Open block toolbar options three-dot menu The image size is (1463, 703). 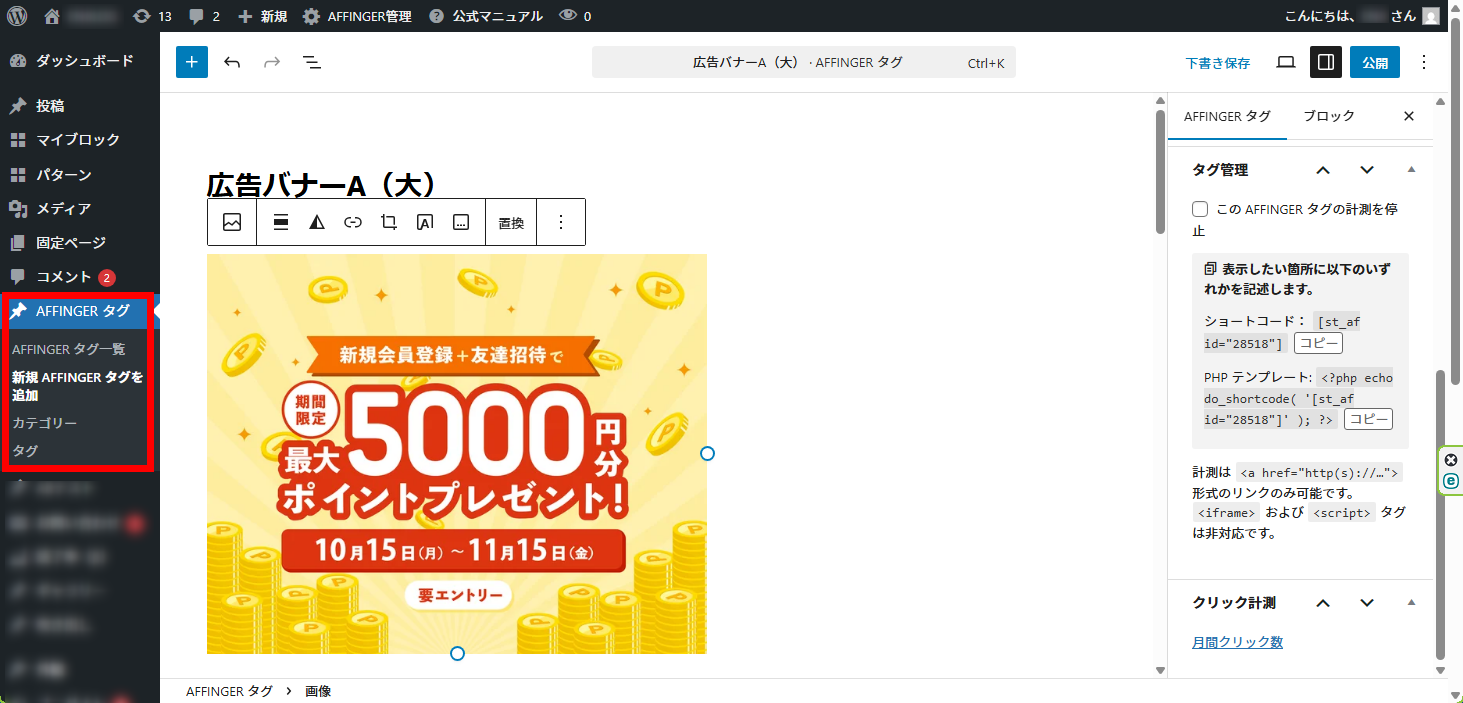click(x=561, y=222)
